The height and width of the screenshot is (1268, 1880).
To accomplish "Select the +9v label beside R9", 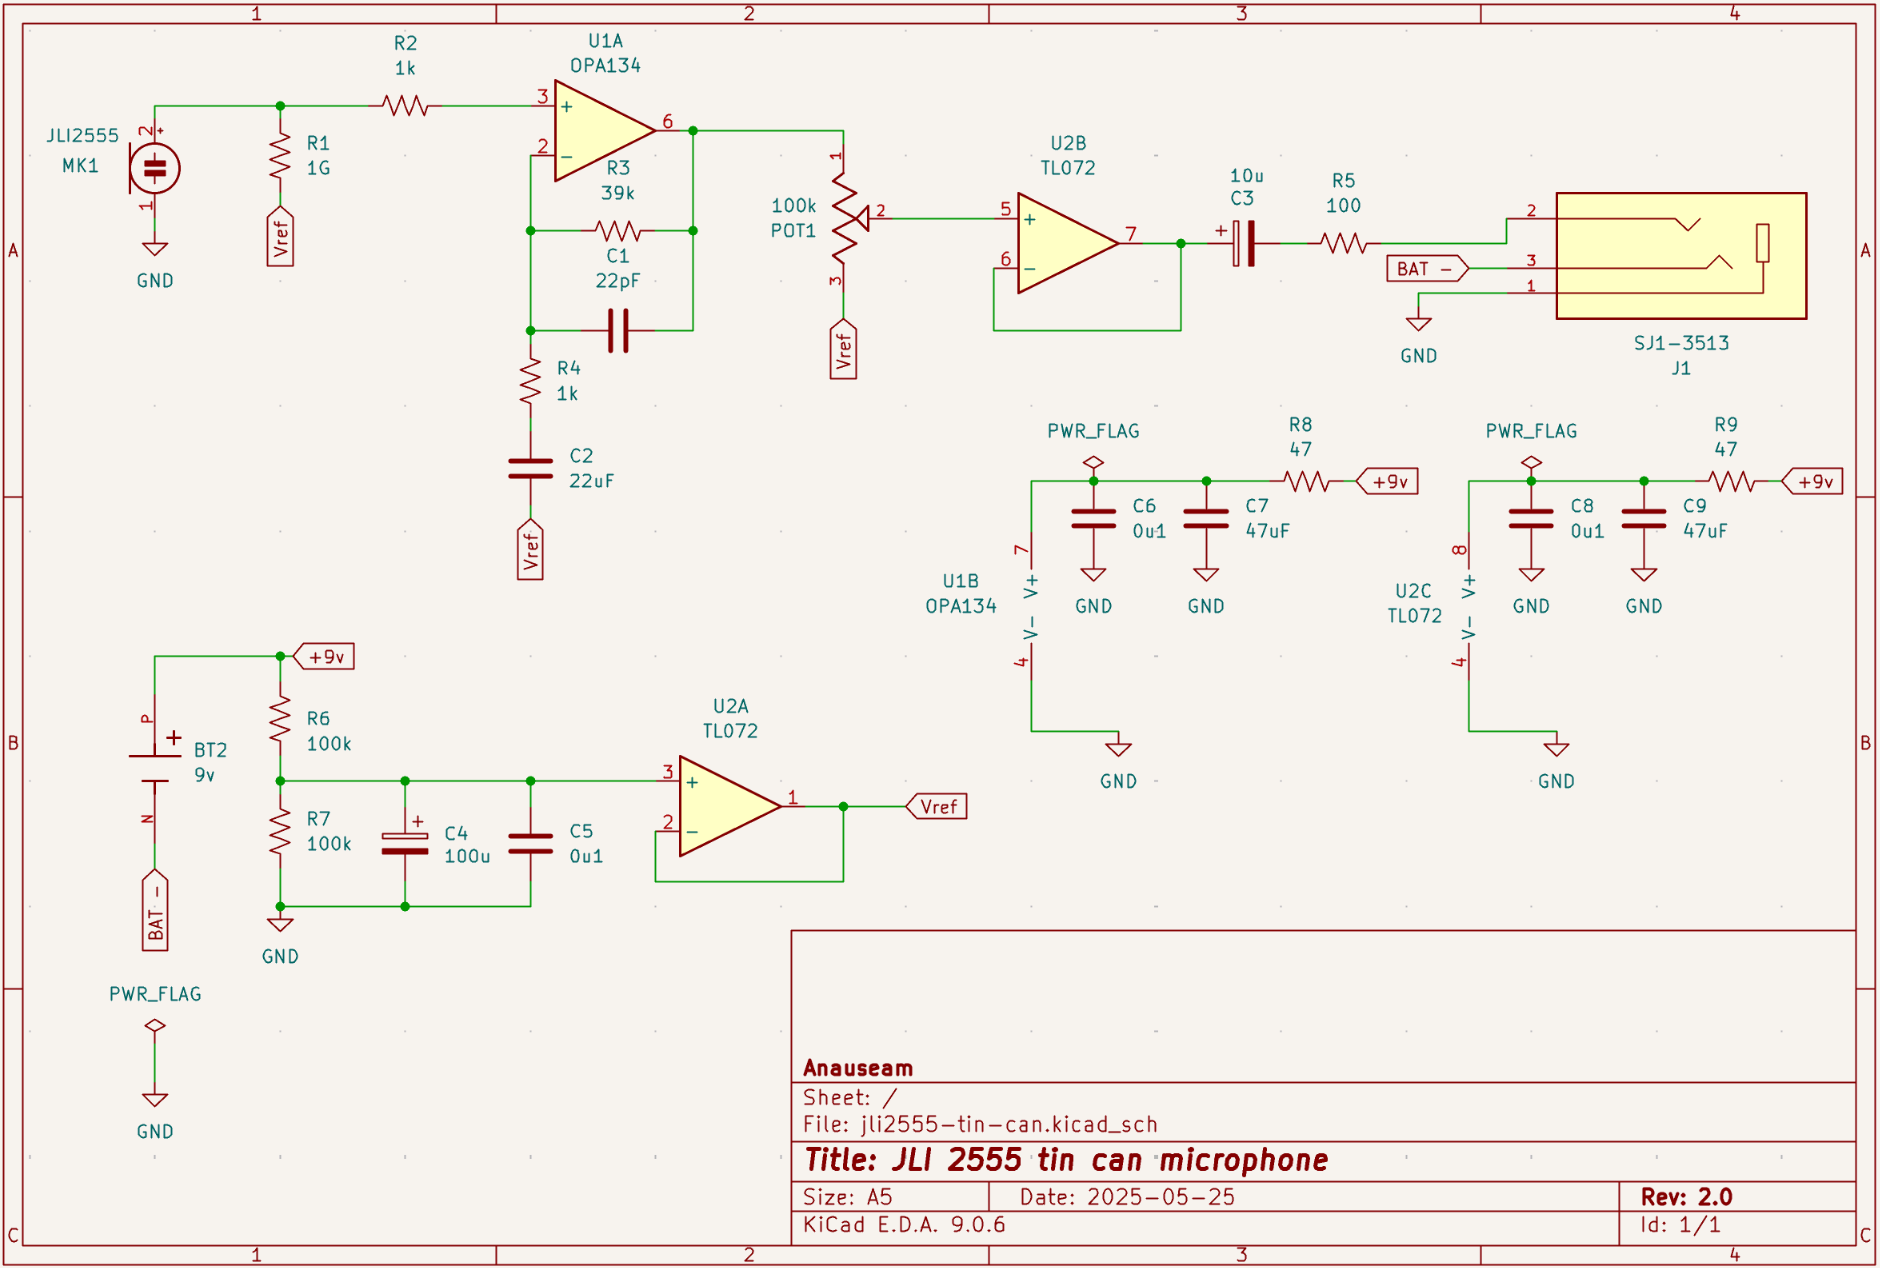I will pyautogui.click(x=1812, y=481).
